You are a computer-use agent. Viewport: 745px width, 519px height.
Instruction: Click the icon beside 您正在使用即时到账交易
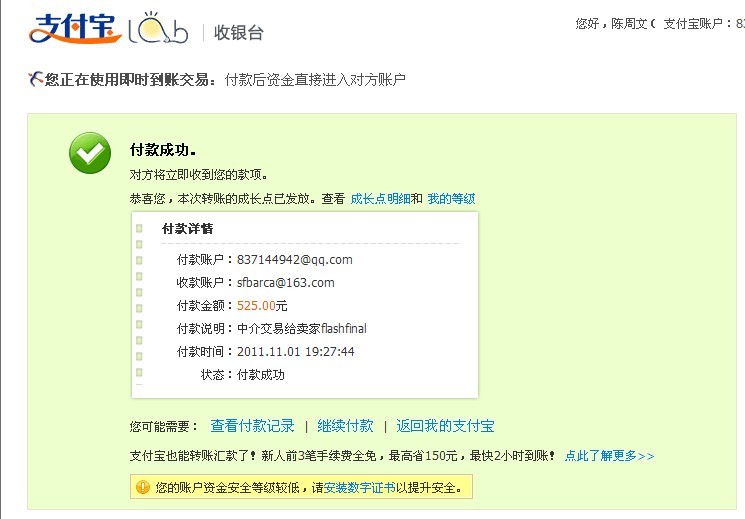36,79
